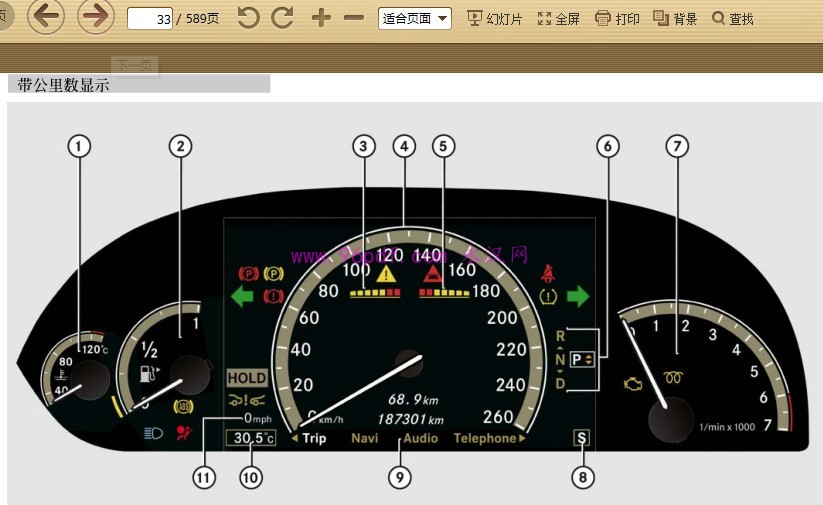Click the heading 带公里数显示
Image resolution: width=823 pixels, height=505 pixels.
pyautogui.click(x=63, y=85)
